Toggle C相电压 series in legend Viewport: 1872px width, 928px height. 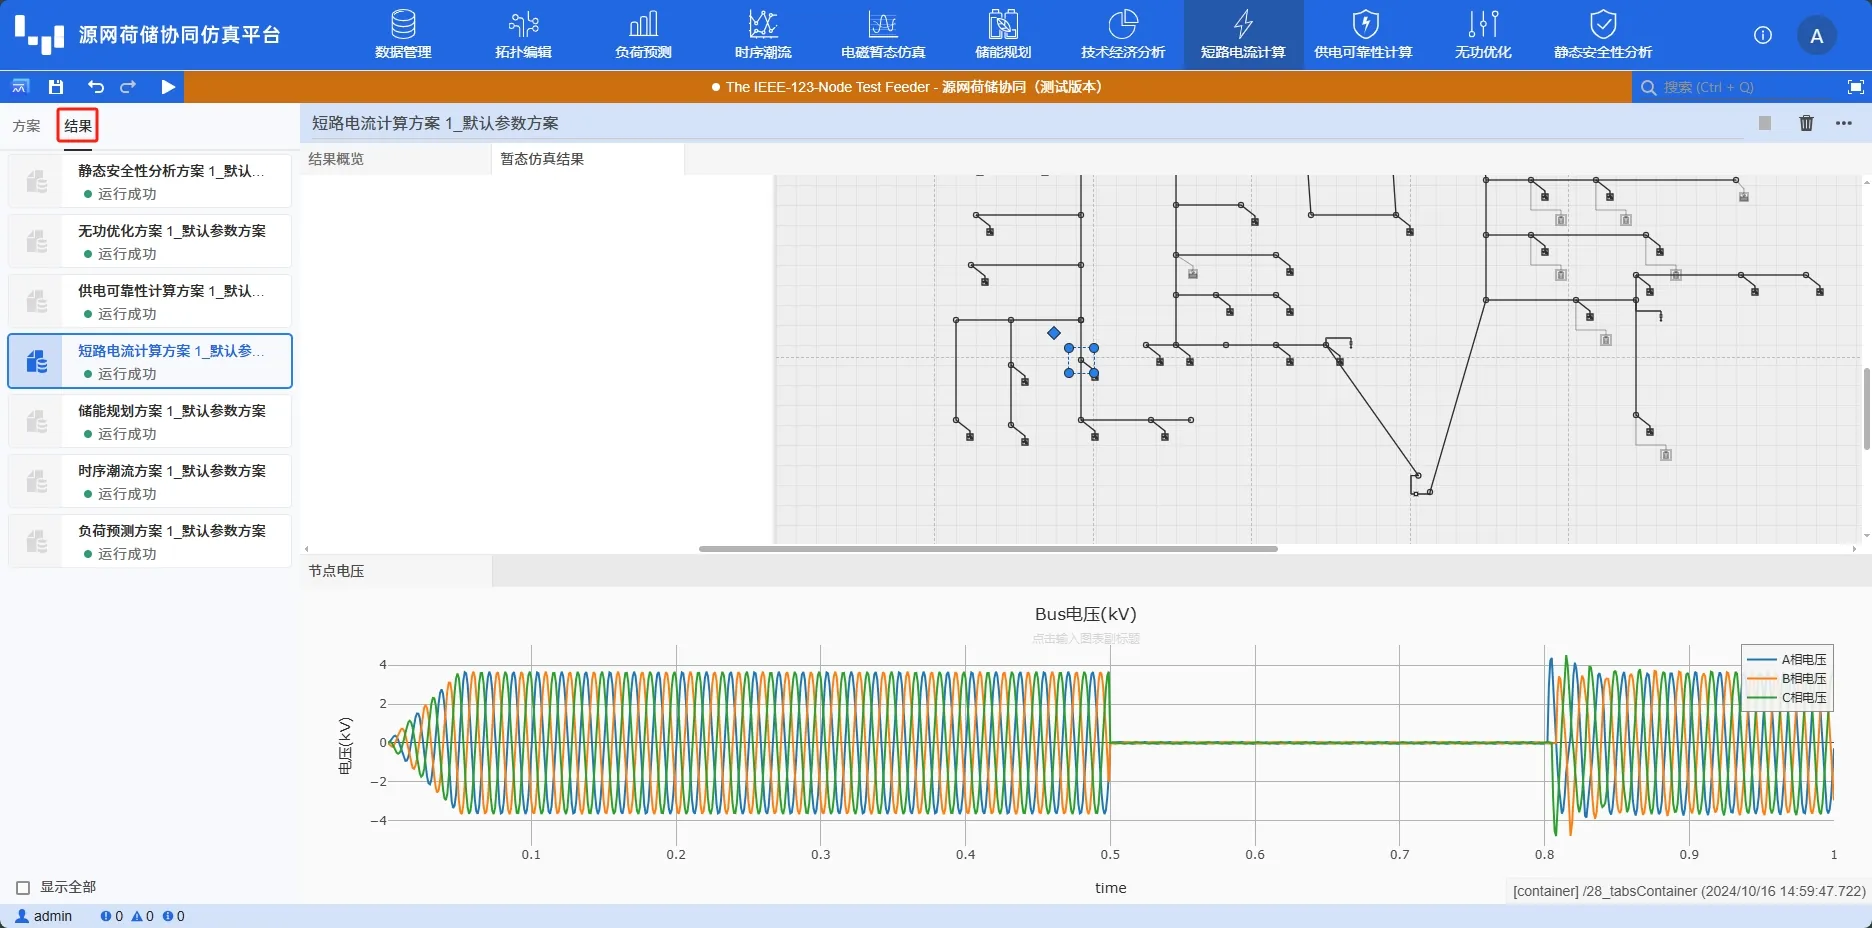pos(1787,697)
